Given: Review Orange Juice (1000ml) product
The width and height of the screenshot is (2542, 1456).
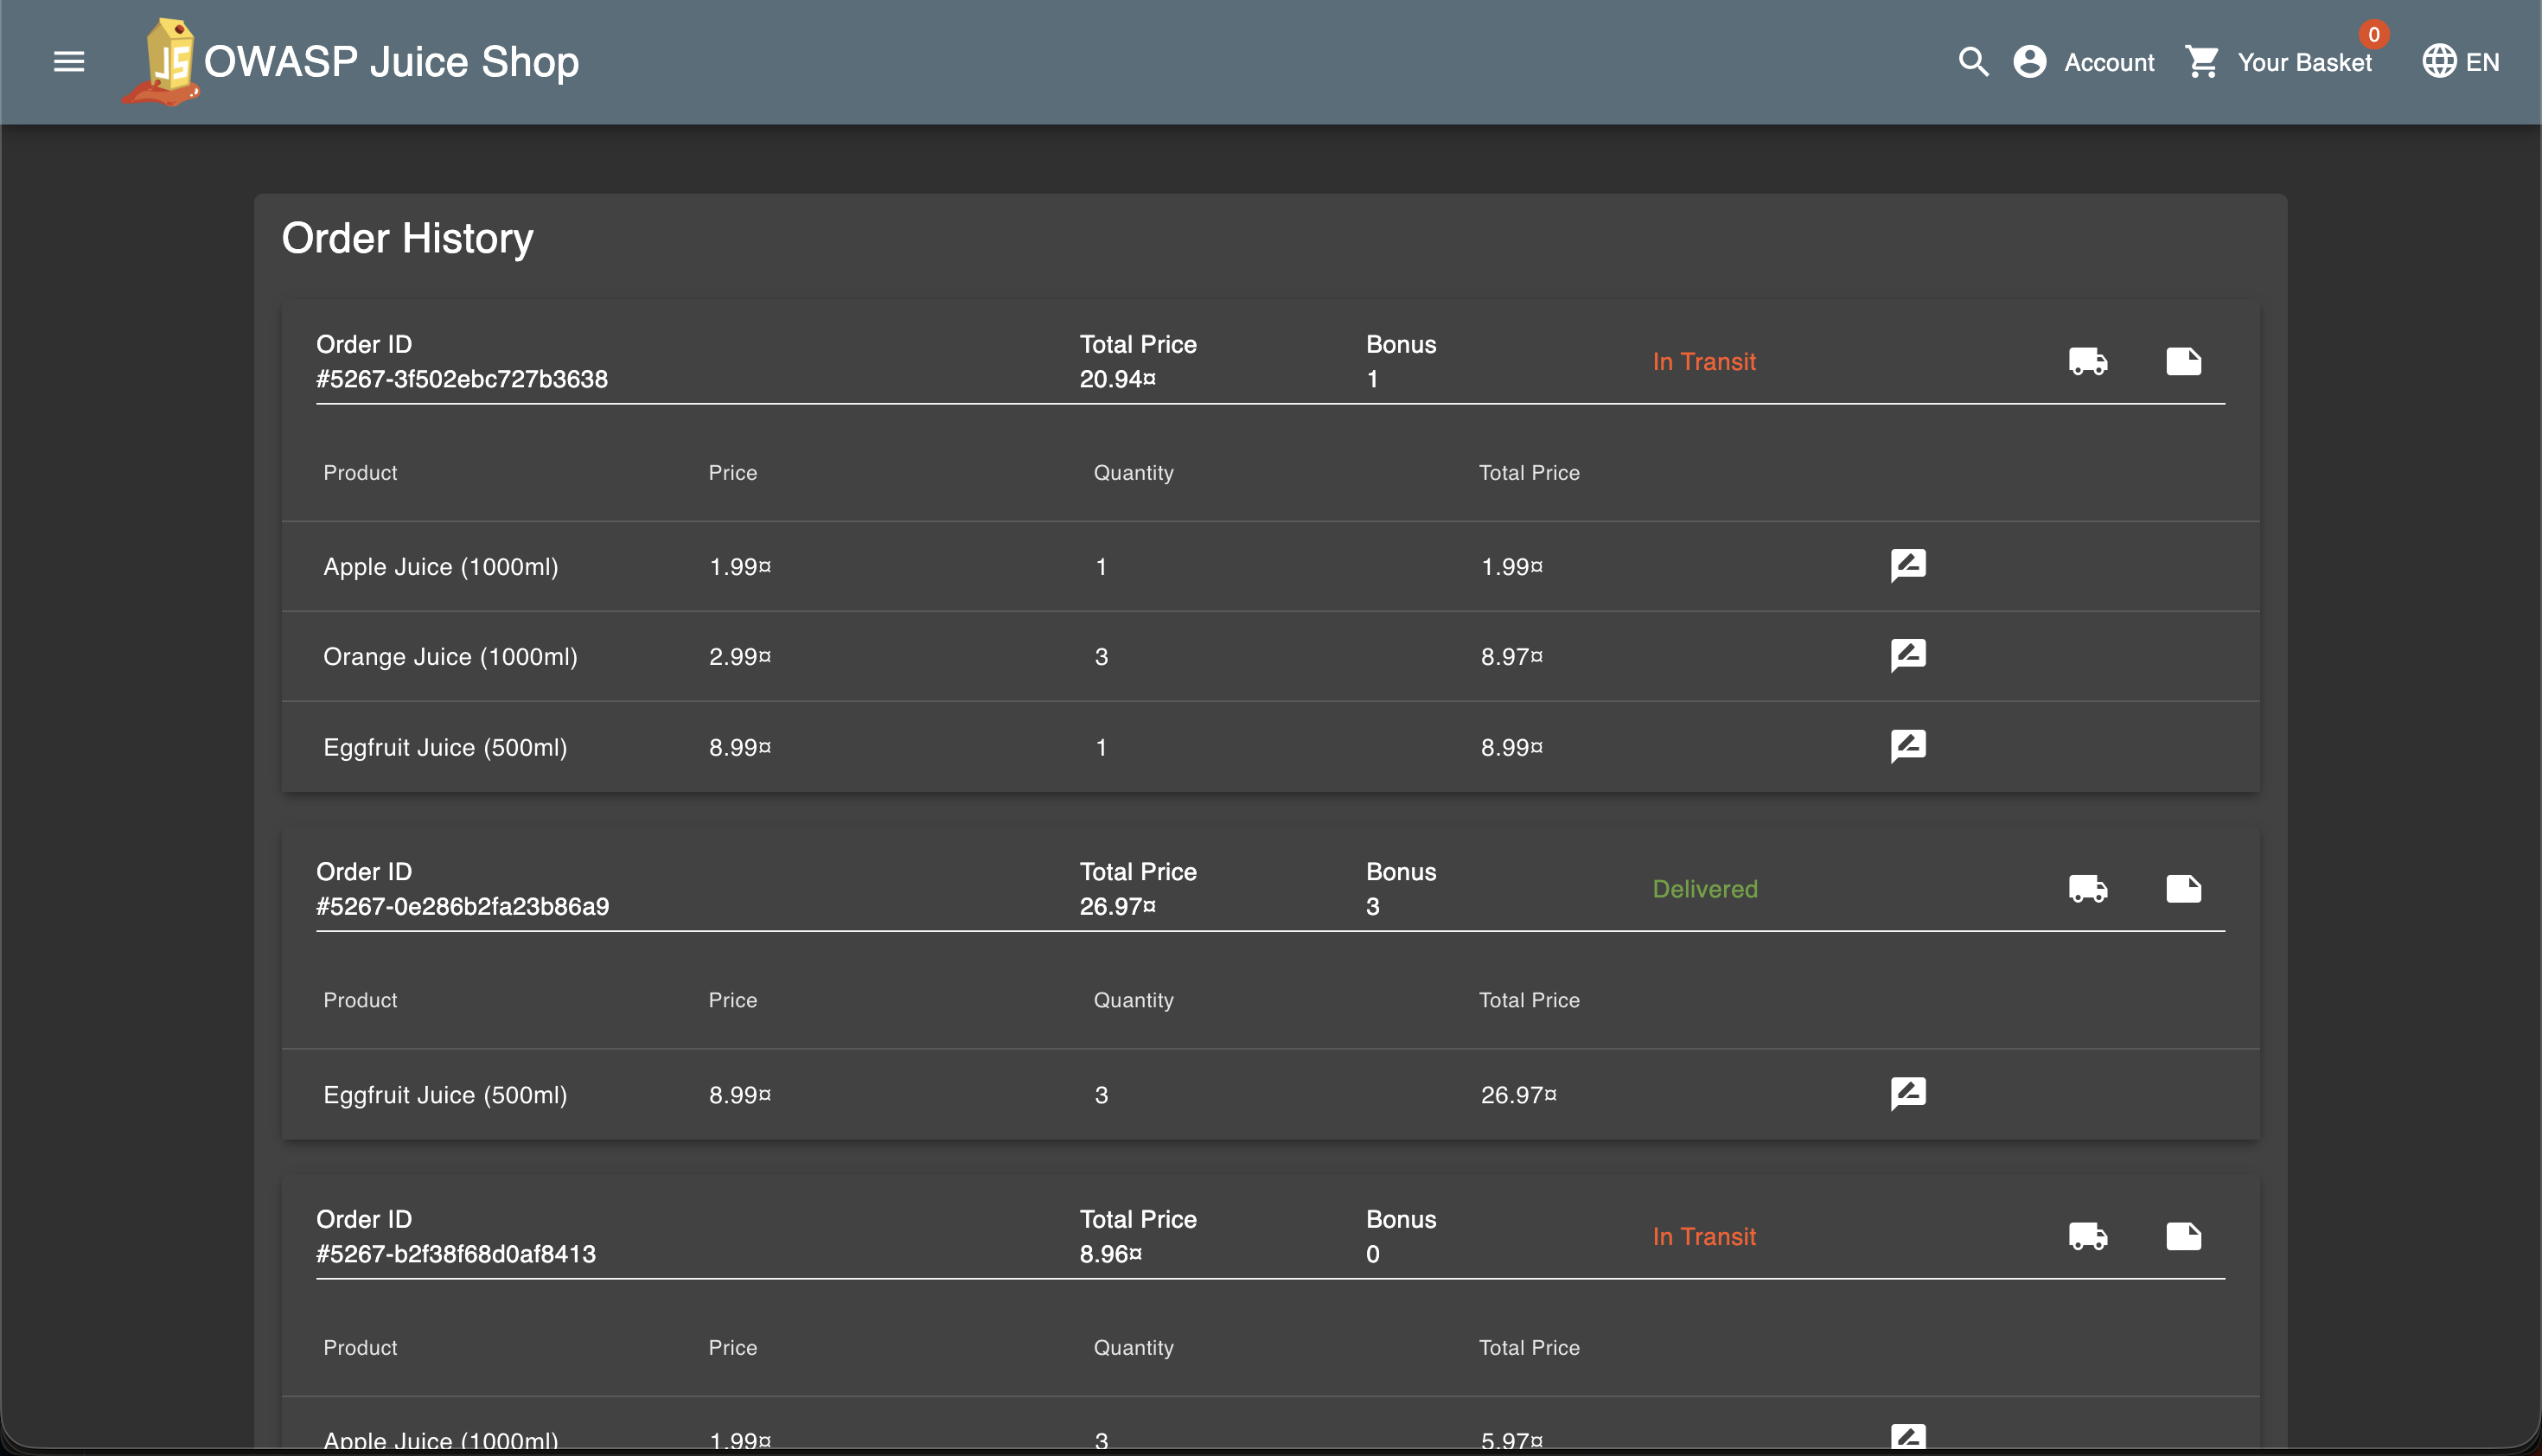Looking at the screenshot, I should click(1907, 656).
